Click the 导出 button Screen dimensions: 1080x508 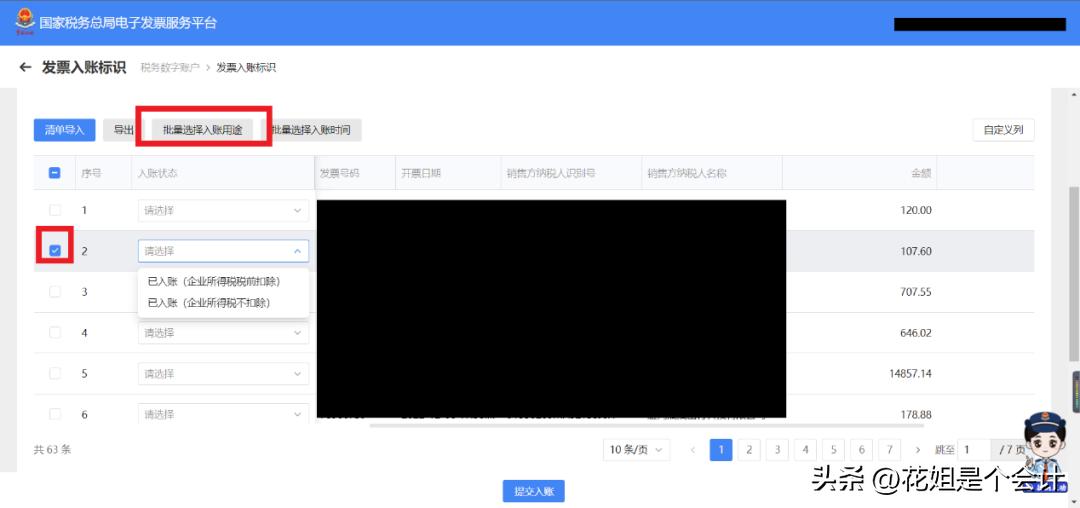click(123, 130)
